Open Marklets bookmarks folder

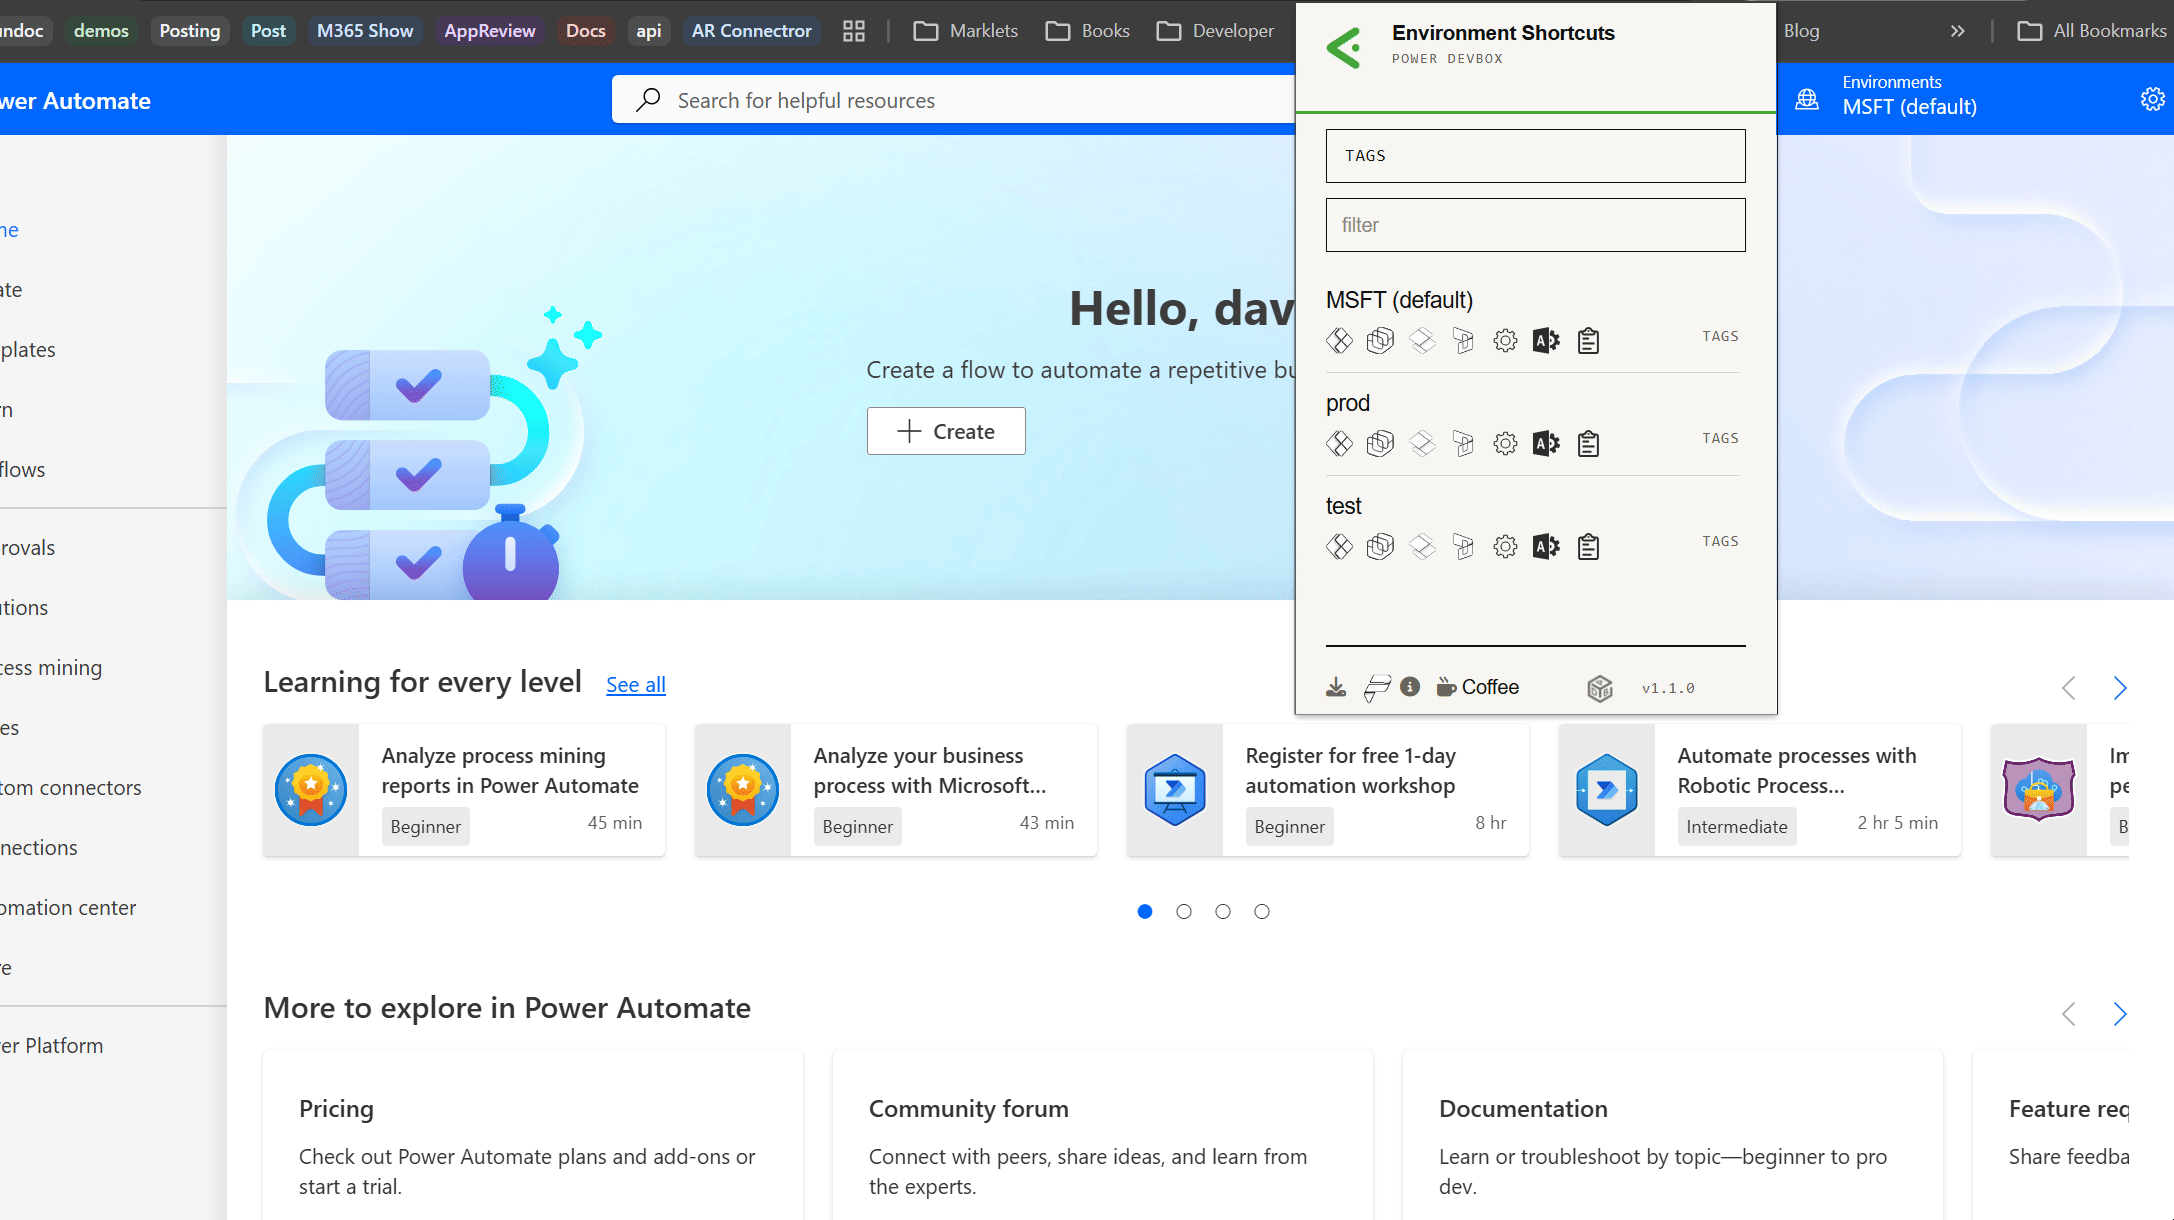(965, 31)
